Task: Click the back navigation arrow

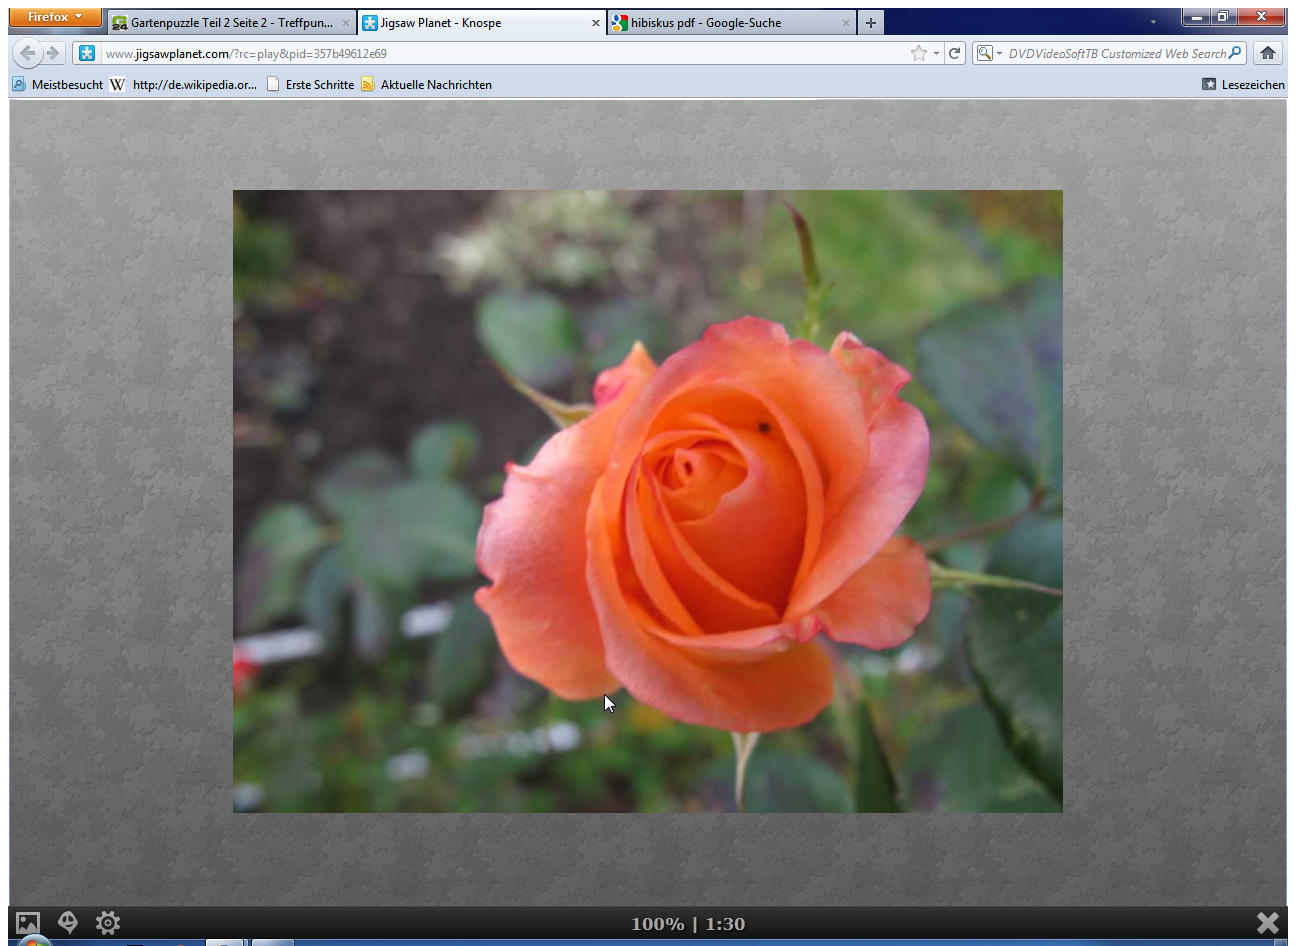Action: click(28, 54)
